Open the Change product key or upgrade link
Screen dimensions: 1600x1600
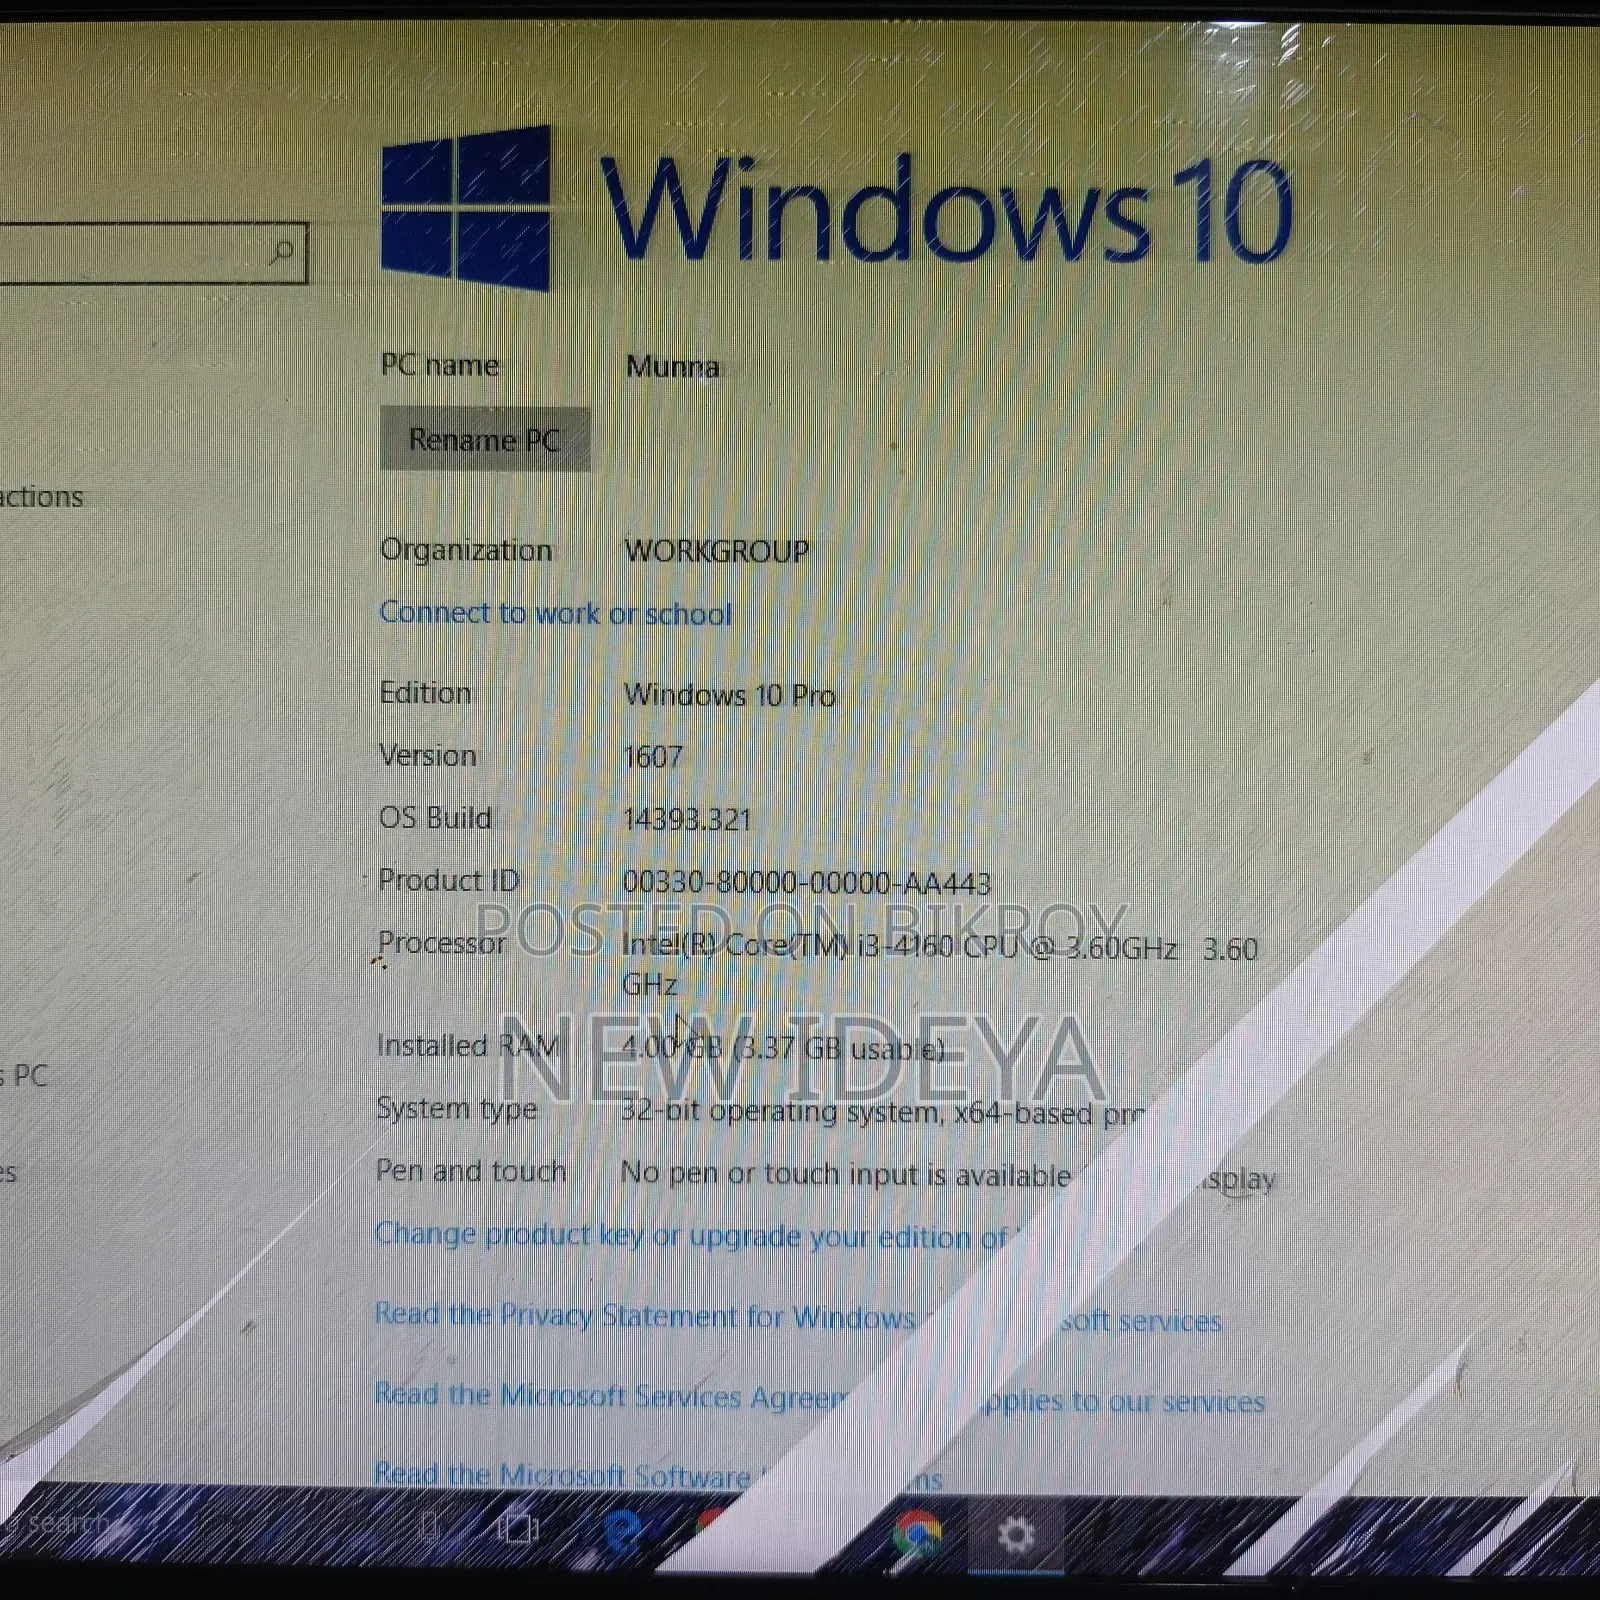[697, 1236]
